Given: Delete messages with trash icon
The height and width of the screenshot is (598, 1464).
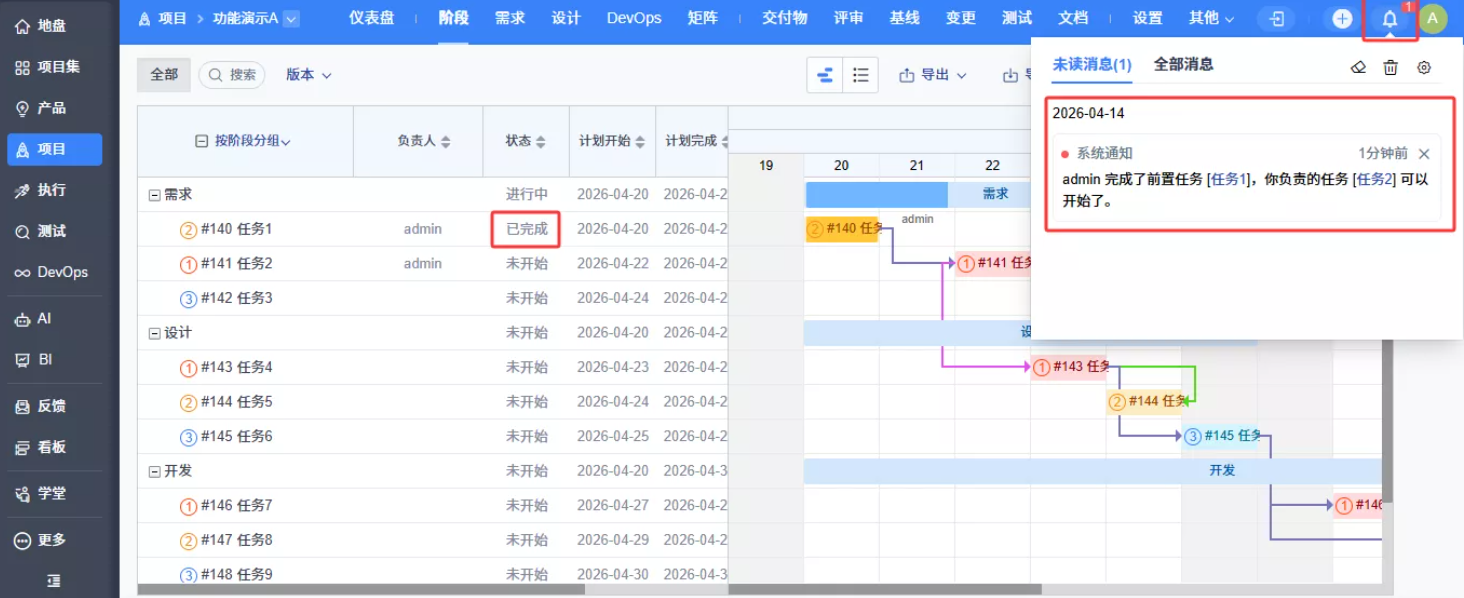Looking at the screenshot, I should (x=1390, y=68).
